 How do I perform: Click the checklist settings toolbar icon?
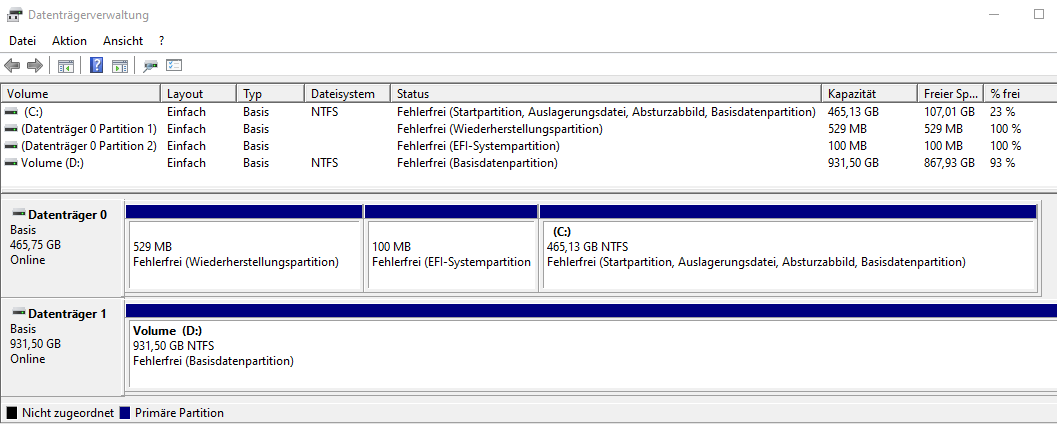174,65
